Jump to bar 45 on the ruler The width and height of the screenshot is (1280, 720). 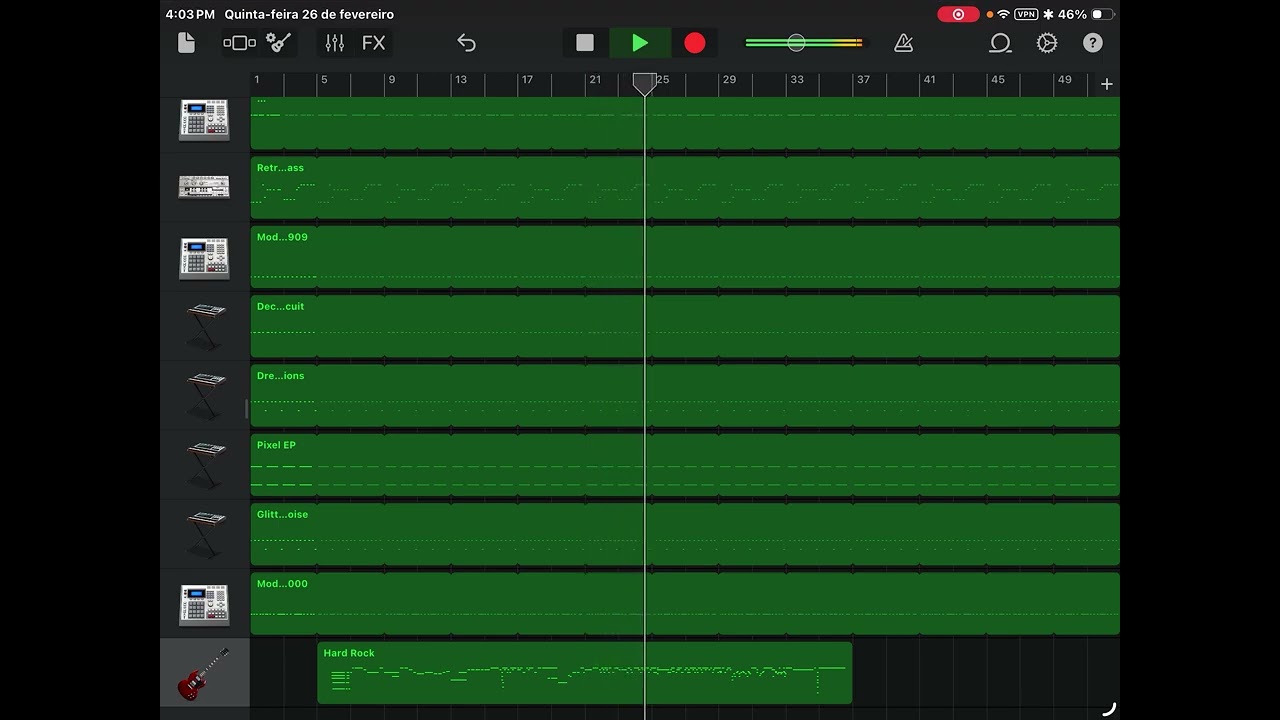click(997, 80)
